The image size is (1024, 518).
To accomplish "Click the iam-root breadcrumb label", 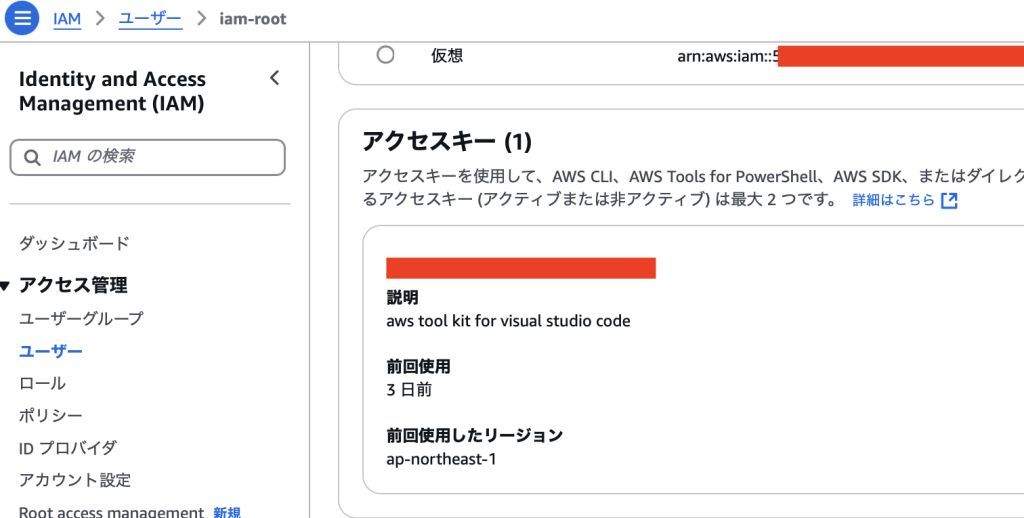I will [x=253, y=19].
